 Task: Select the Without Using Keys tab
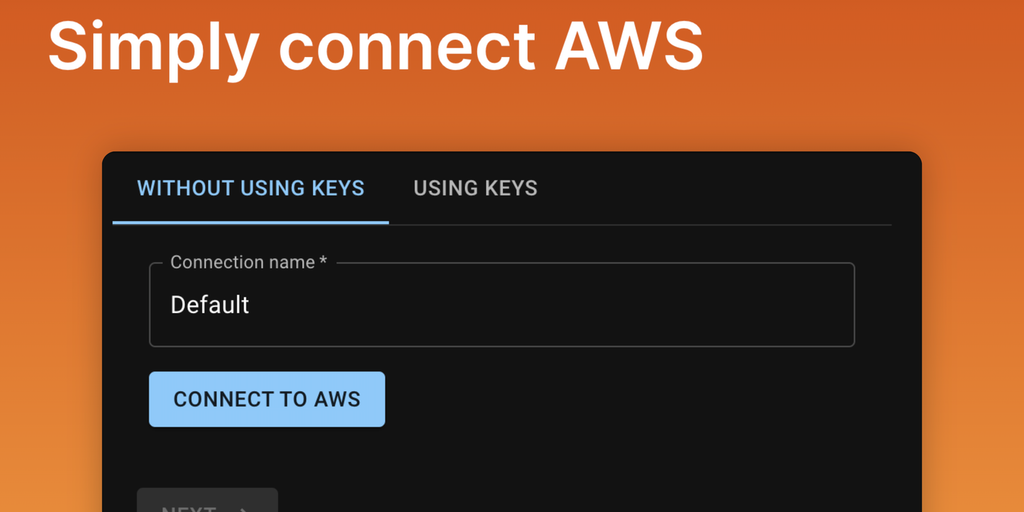(250, 188)
